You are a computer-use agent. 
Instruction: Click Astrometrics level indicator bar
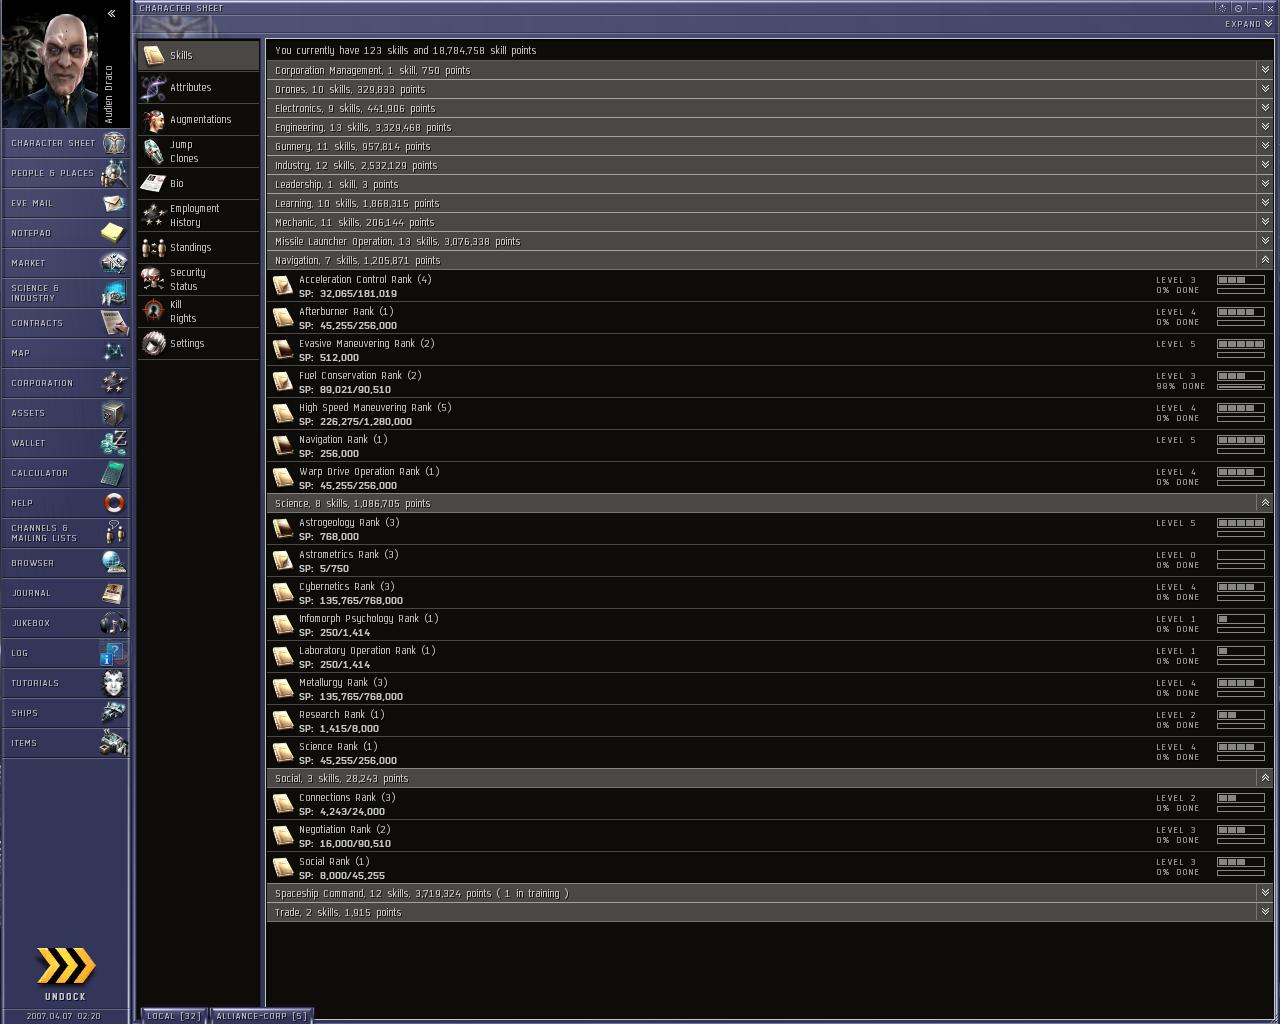(1241, 555)
